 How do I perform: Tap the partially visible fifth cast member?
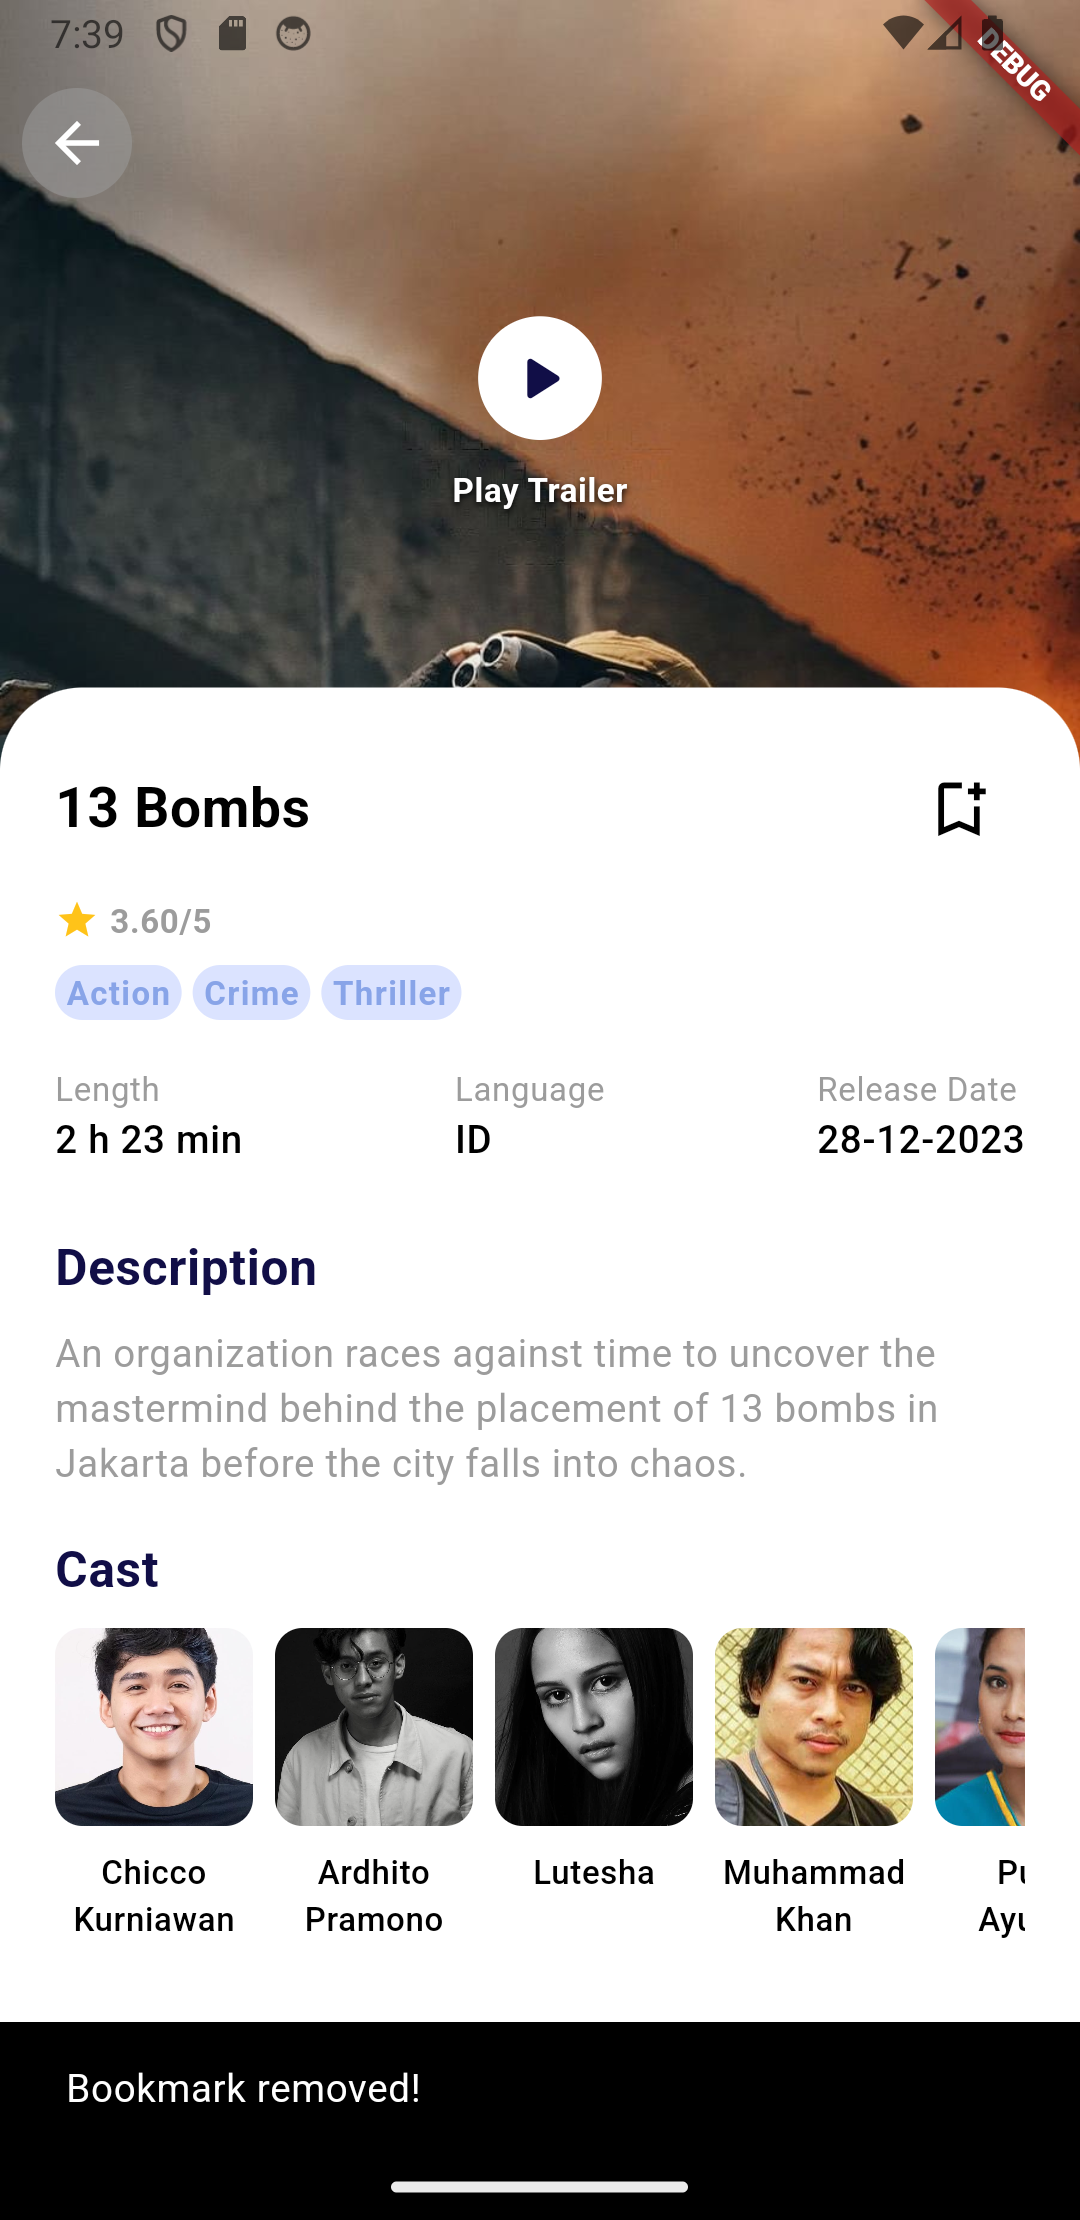[x=980, y=1727]
